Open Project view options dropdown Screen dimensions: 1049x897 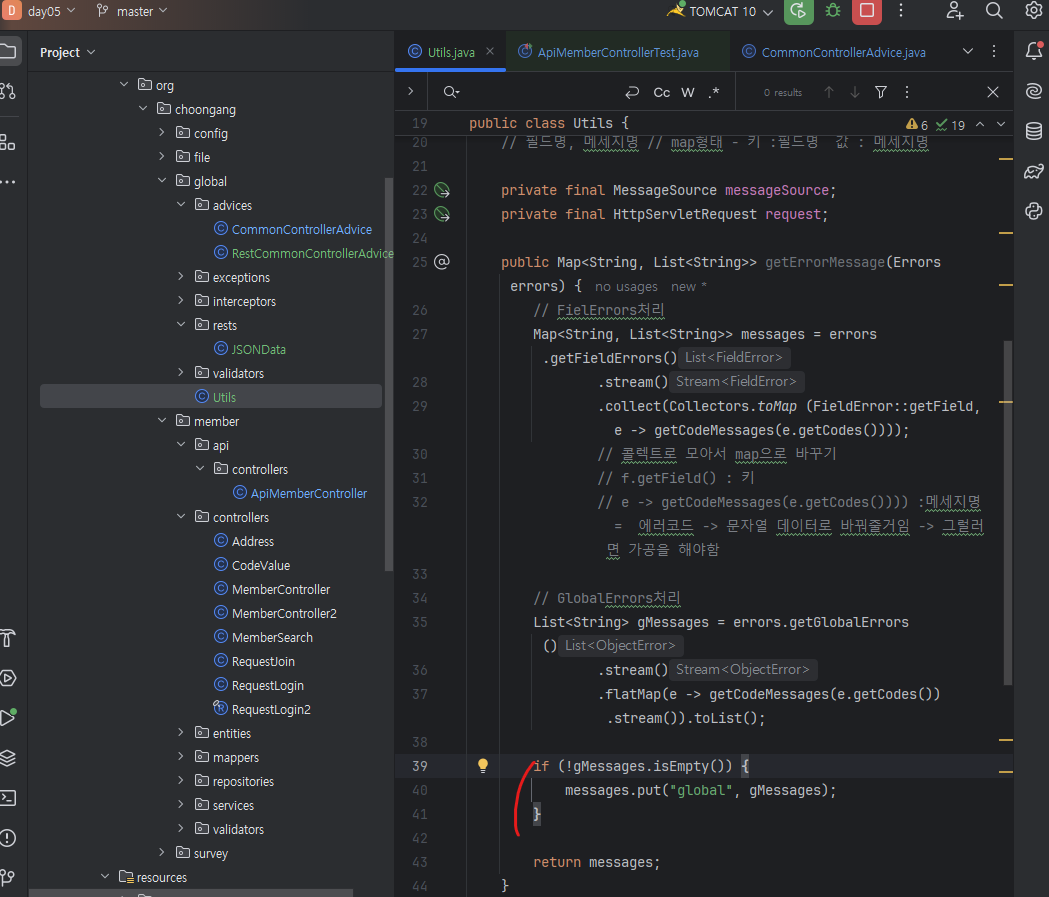click(x=68, y=52)
